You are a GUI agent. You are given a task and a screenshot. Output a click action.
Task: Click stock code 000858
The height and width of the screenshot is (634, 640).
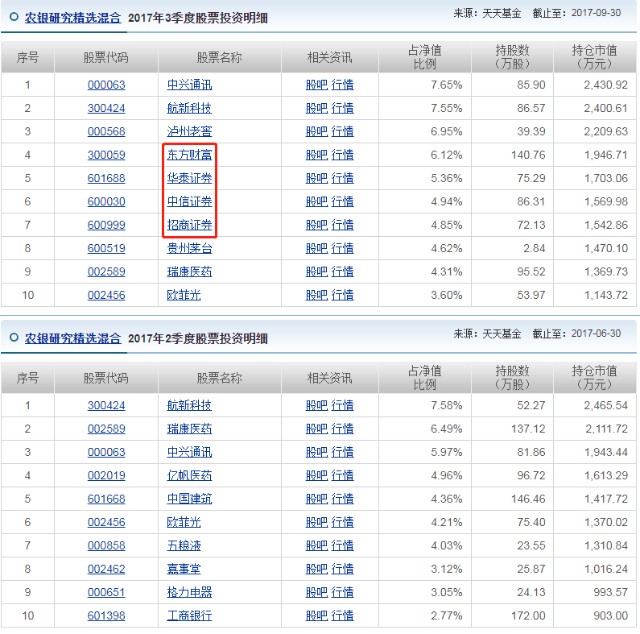click(x=106, y=546)
